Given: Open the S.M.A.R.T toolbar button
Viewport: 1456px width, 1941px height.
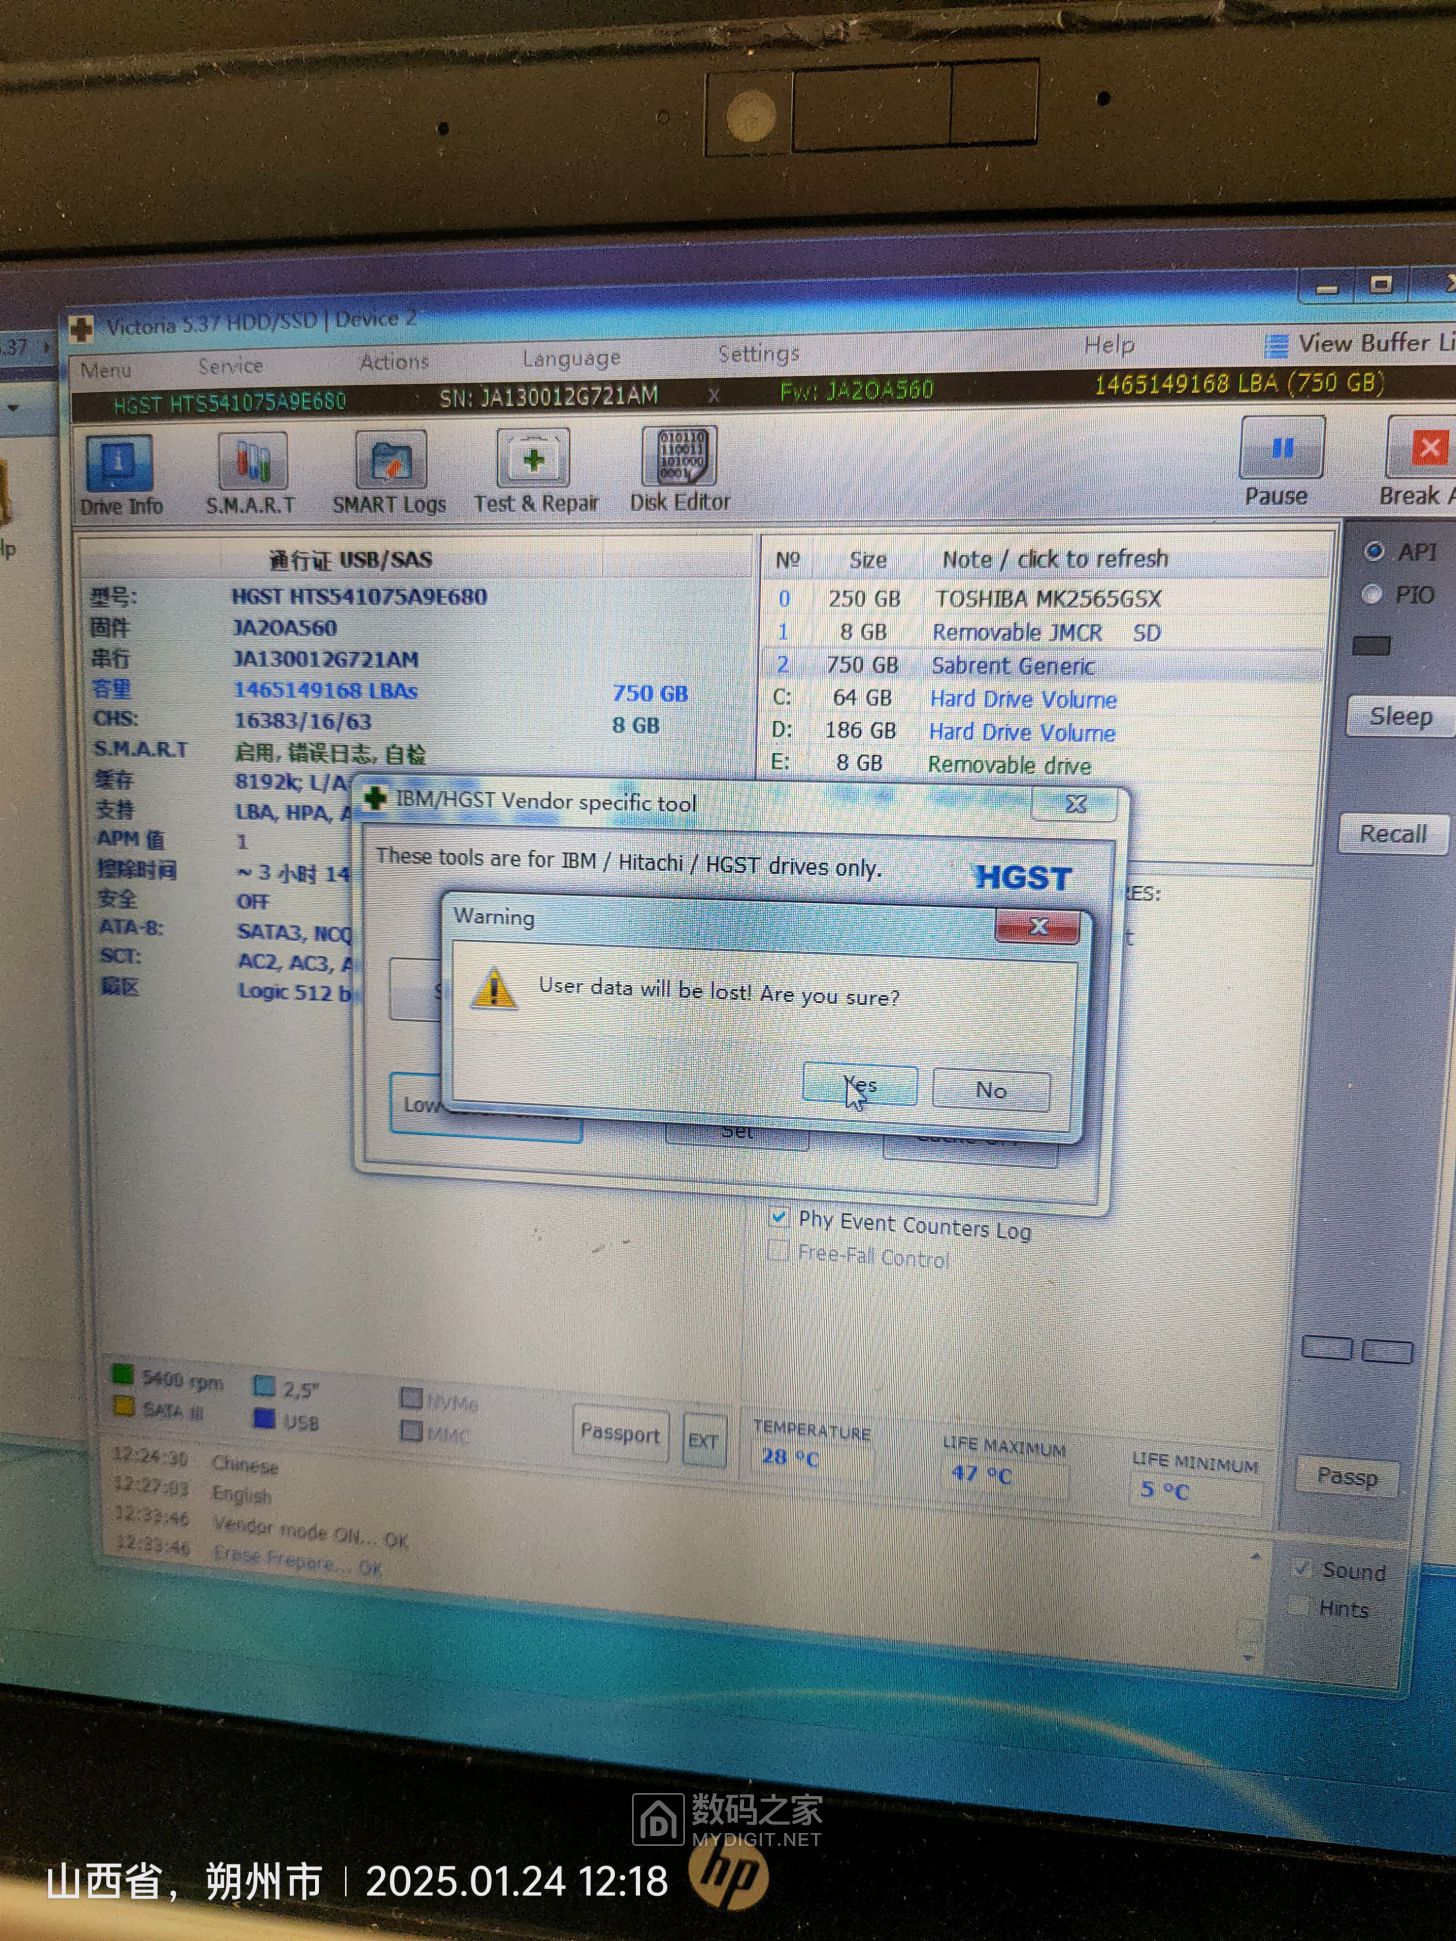Looking at the screenshot, I should pyautogui.click(x=251, y=473).
